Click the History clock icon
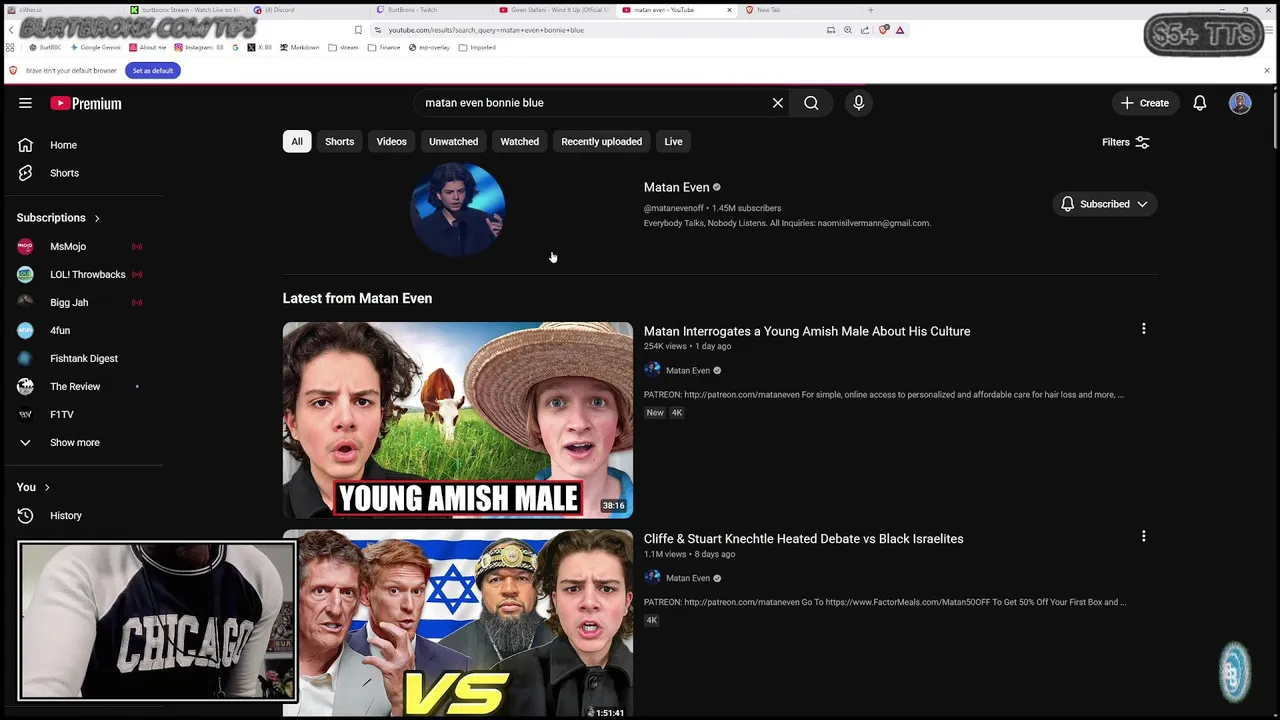Viewport: 1280px width, 720px height. click(25, 516)
